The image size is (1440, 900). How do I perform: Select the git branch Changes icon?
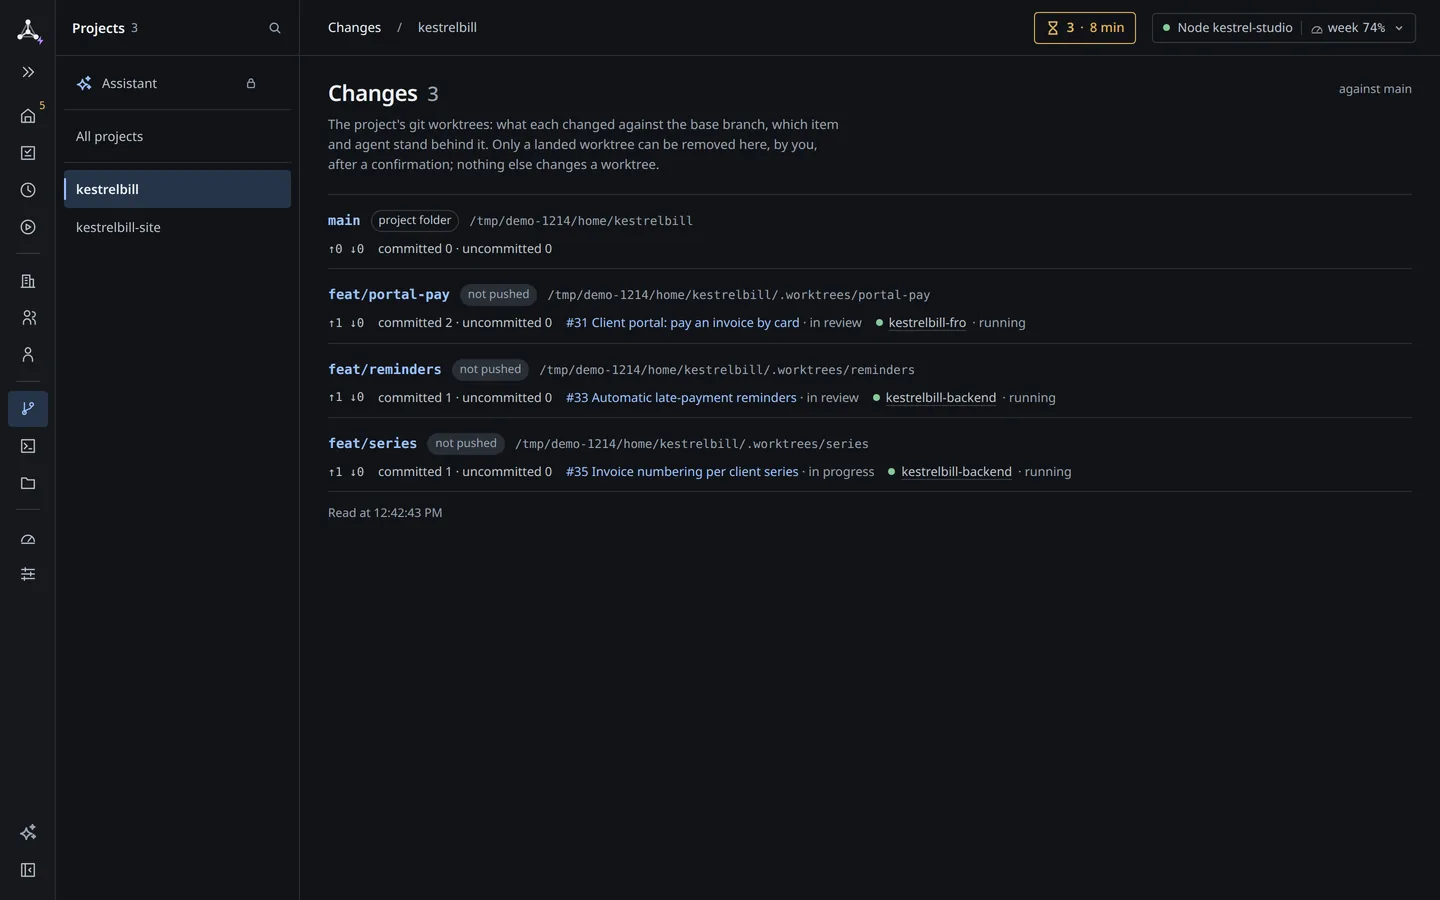tap(28, 409)
